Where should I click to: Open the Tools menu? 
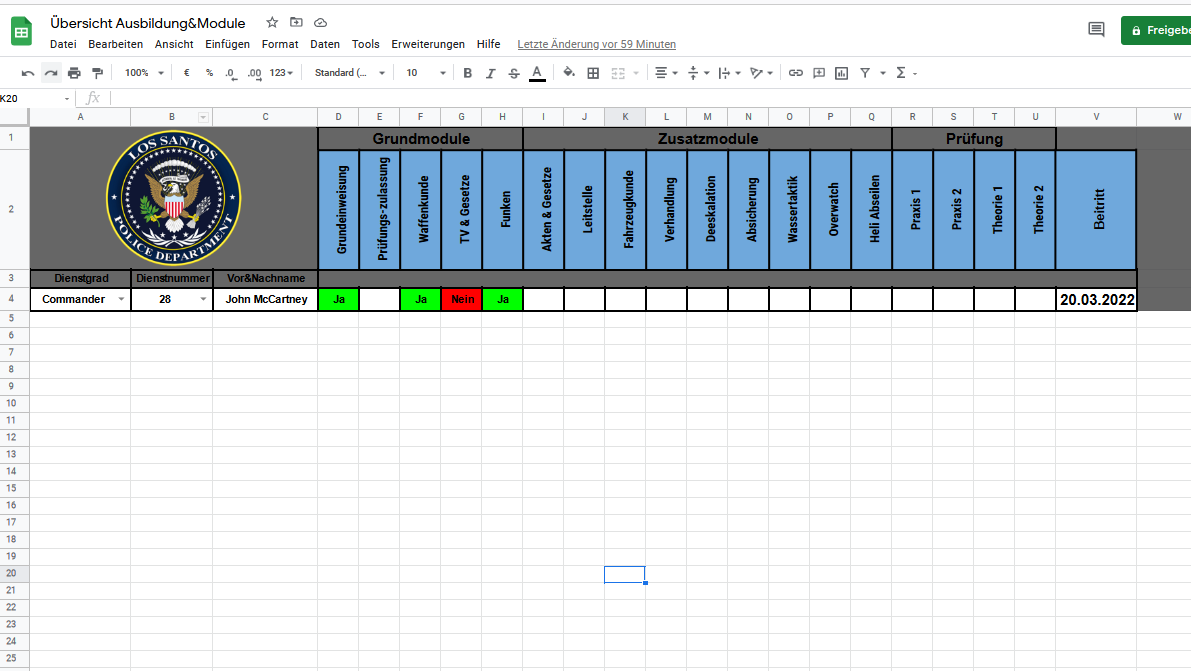pyautogui.click(x=365, y=44)
